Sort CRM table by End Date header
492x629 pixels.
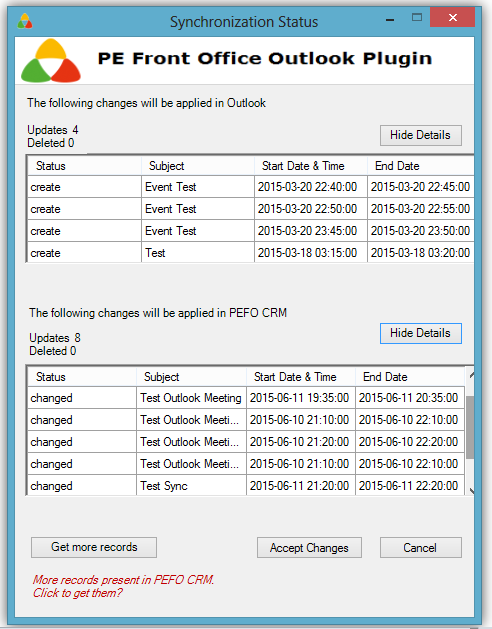pos(410,377)
